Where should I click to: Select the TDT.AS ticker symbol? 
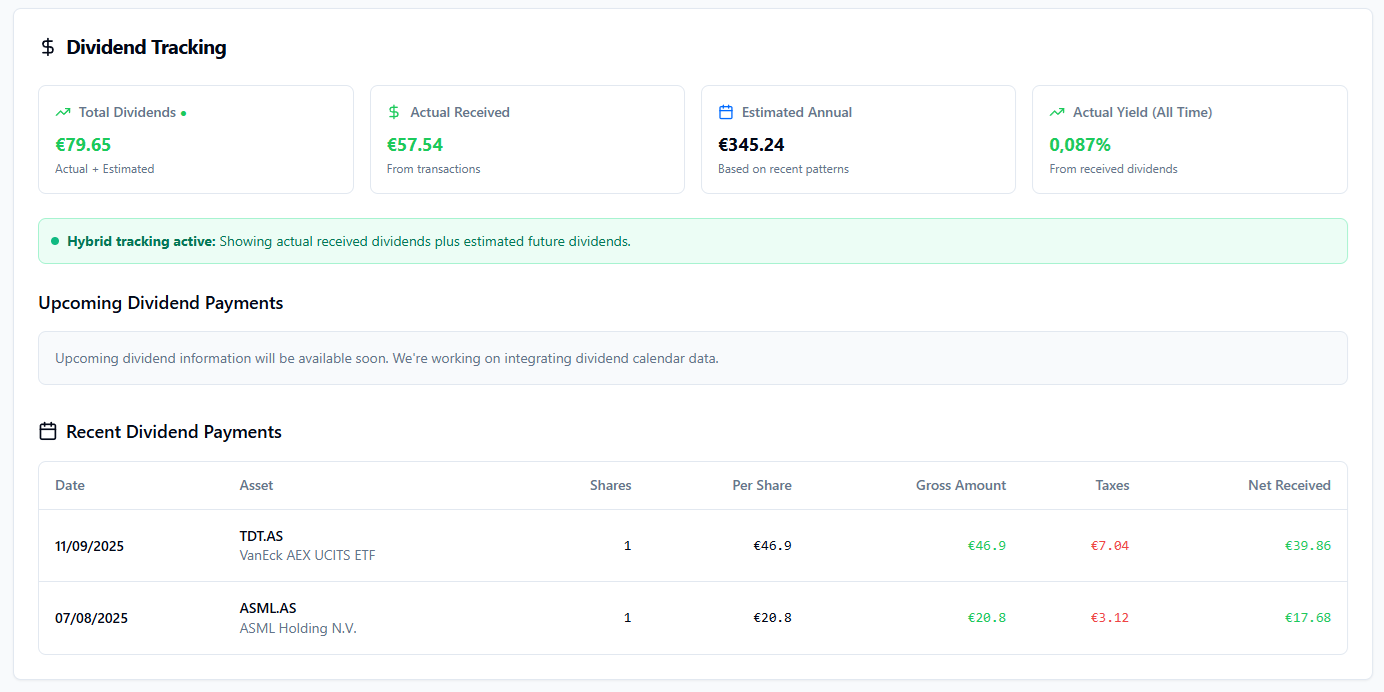pos(261,536)
